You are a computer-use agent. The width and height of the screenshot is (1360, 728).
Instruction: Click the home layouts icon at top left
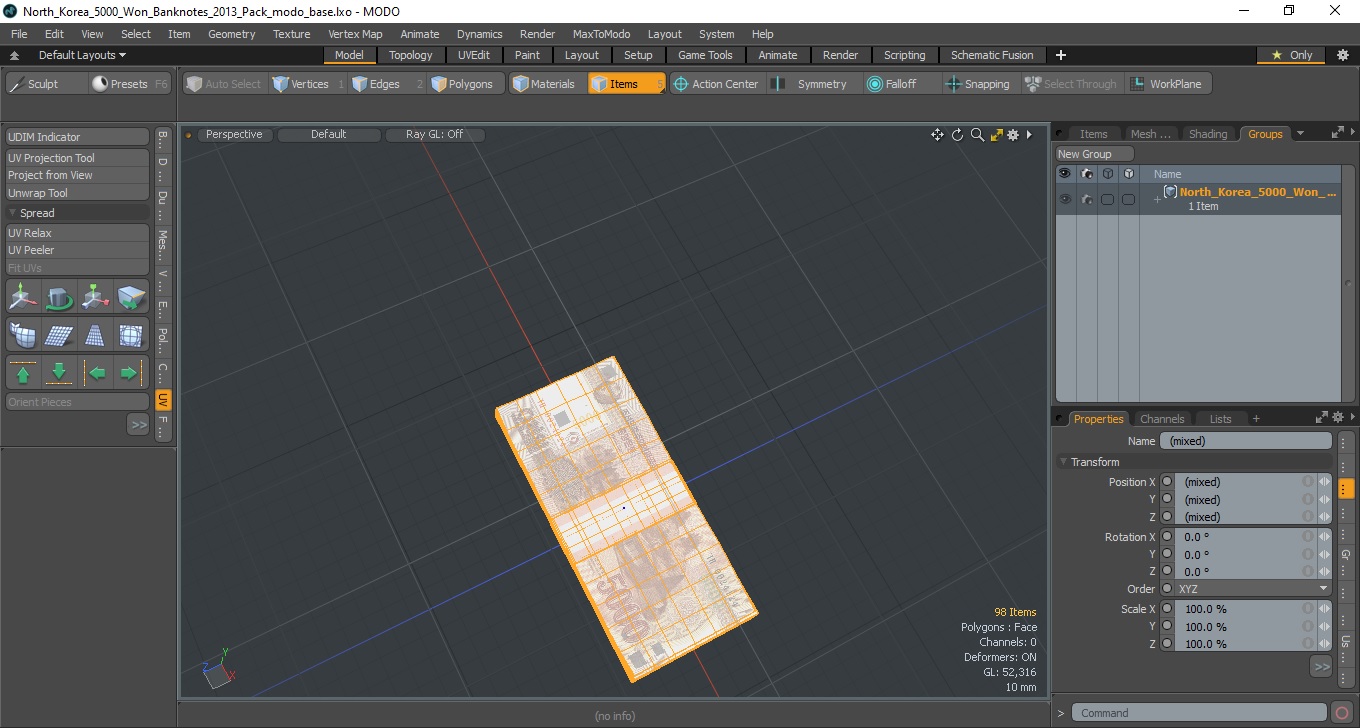pyautogui.click(x=15, y=55)
